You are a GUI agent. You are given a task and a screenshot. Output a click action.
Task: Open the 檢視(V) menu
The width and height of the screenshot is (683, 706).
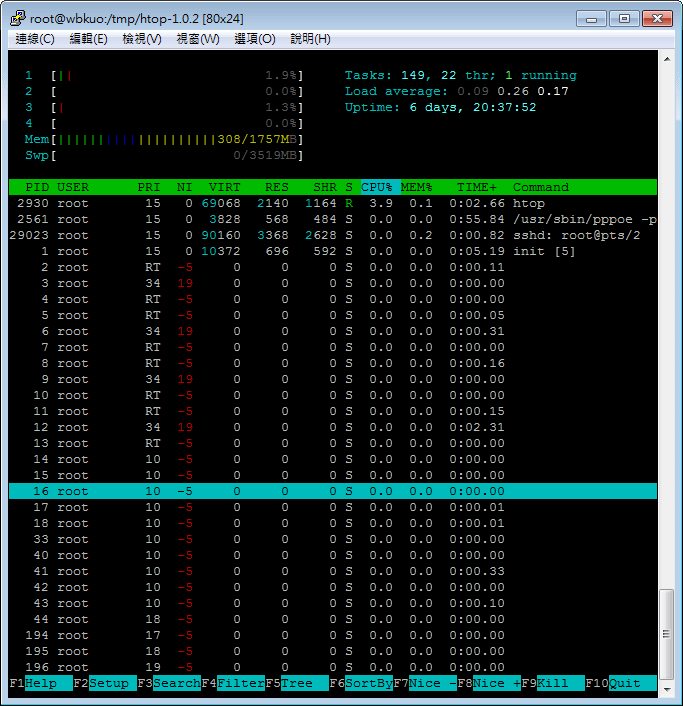point(142,39)
